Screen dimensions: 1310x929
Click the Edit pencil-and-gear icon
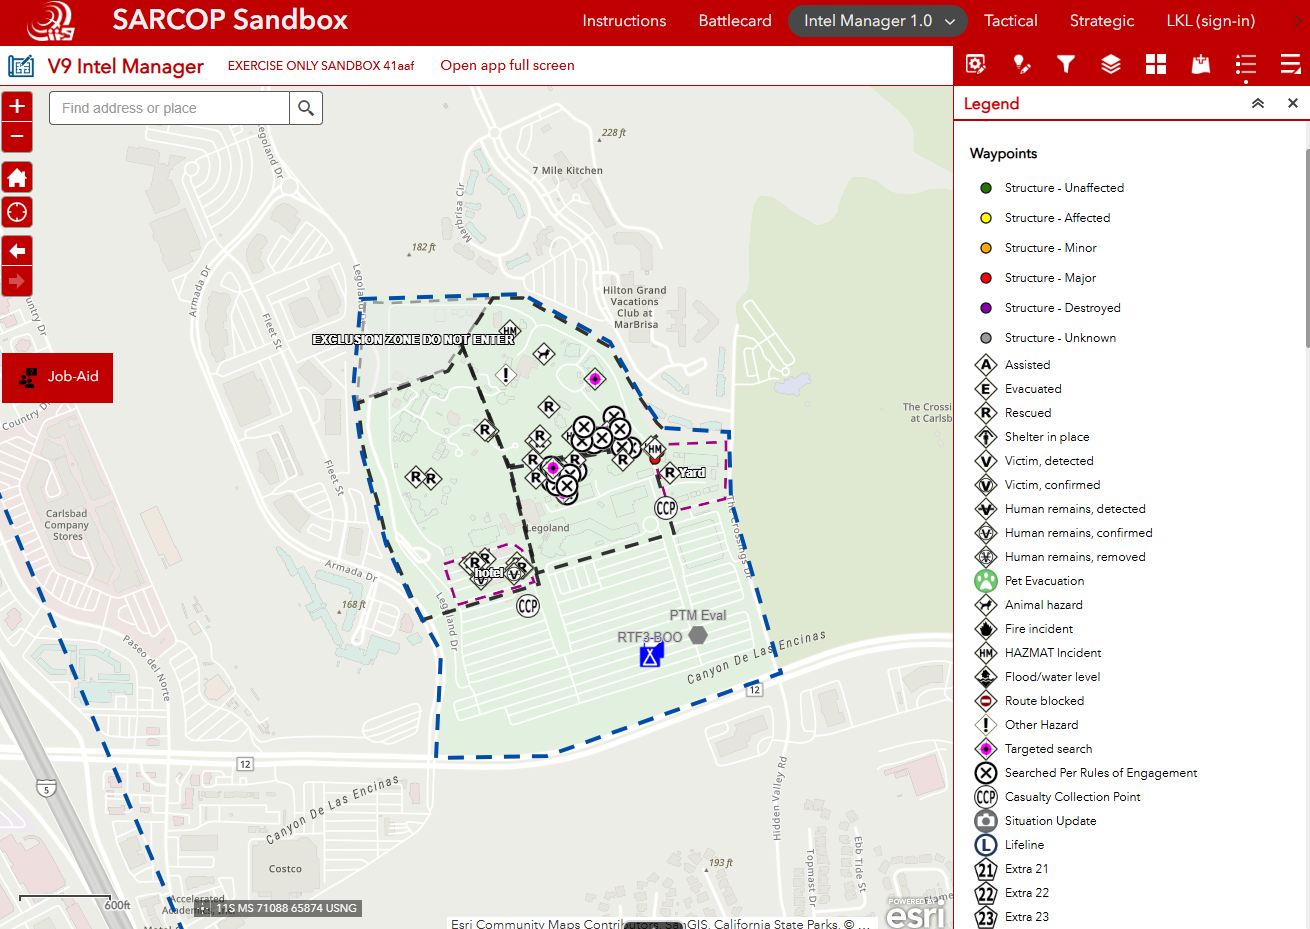point(976,64)
